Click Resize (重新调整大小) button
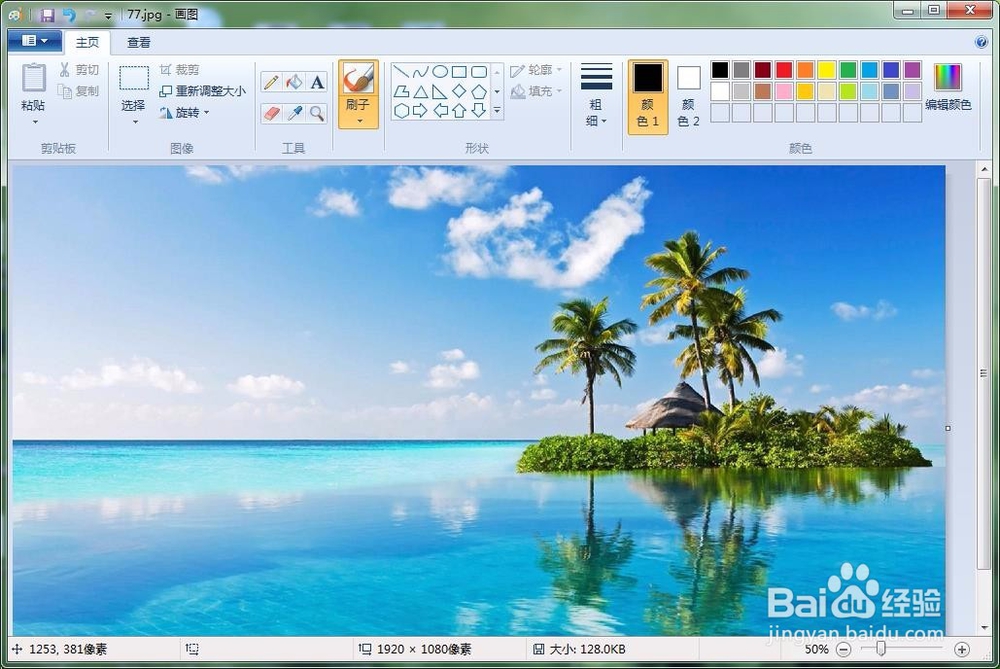Image resolution: width=1000 pixels, height=669 pixels. (202, 91)
